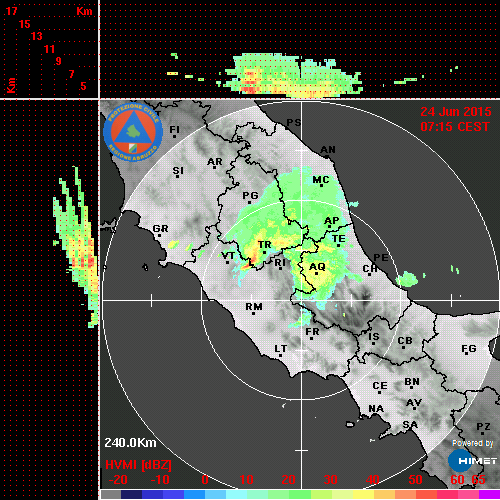Click the GR city label
This screenshot has height=500, width=500.
pyautogui.click(x=160, y=229)
